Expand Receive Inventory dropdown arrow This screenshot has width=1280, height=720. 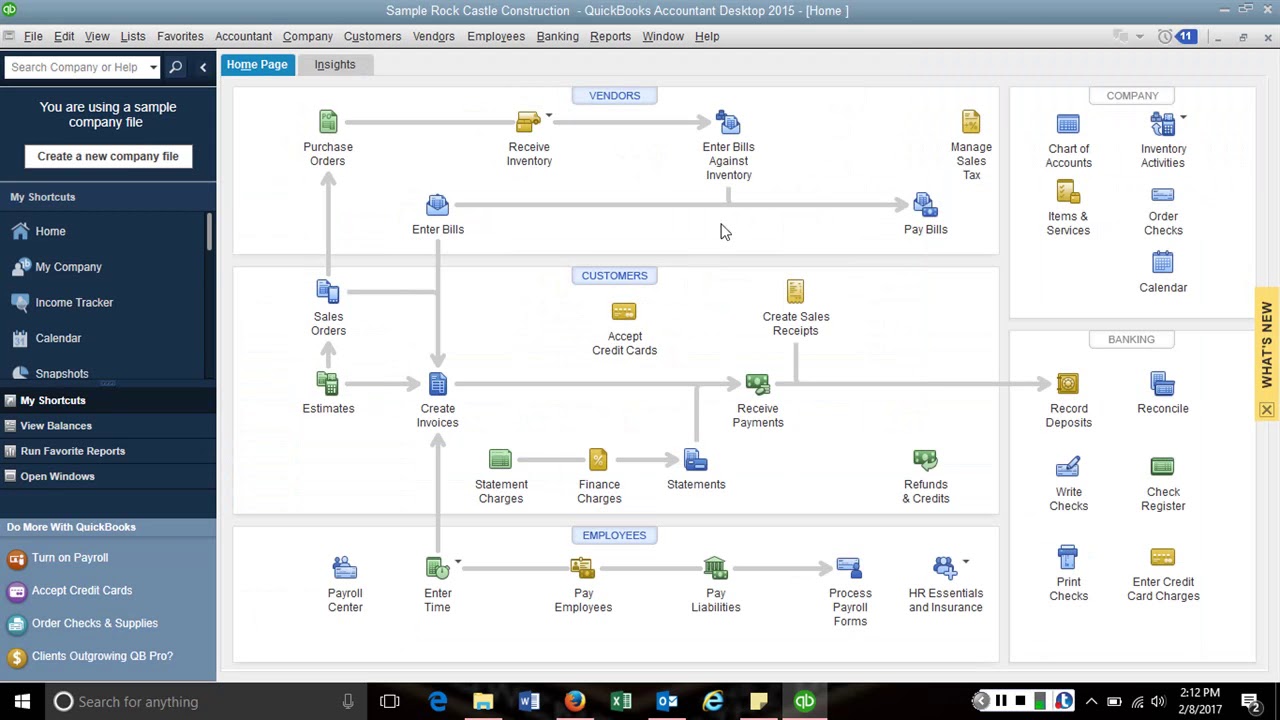[x=548, y=116]
